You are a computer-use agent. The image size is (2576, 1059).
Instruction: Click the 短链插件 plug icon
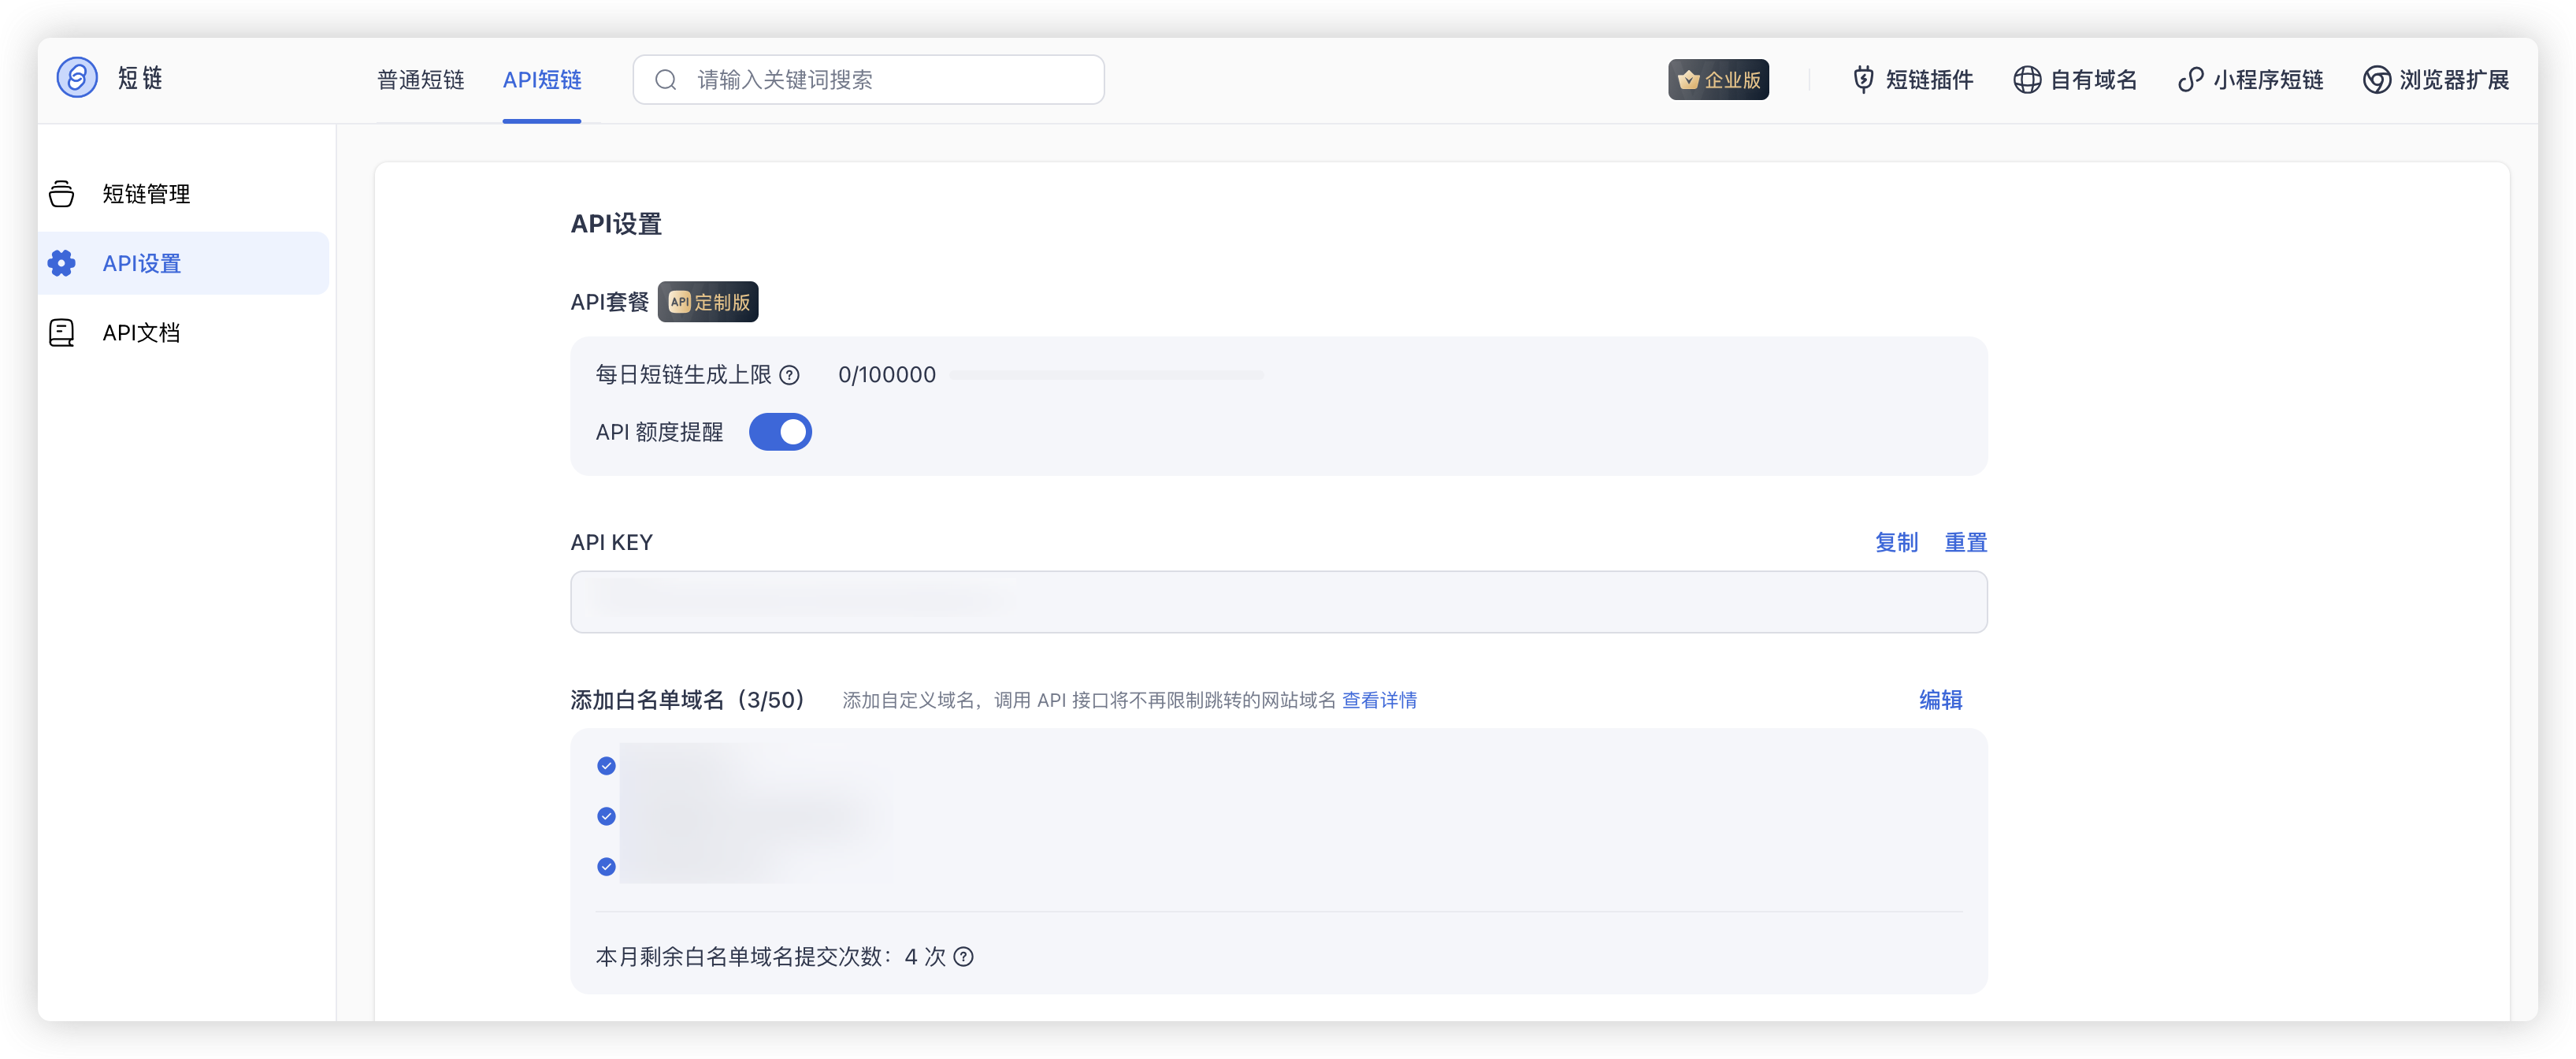[1863, 80]
